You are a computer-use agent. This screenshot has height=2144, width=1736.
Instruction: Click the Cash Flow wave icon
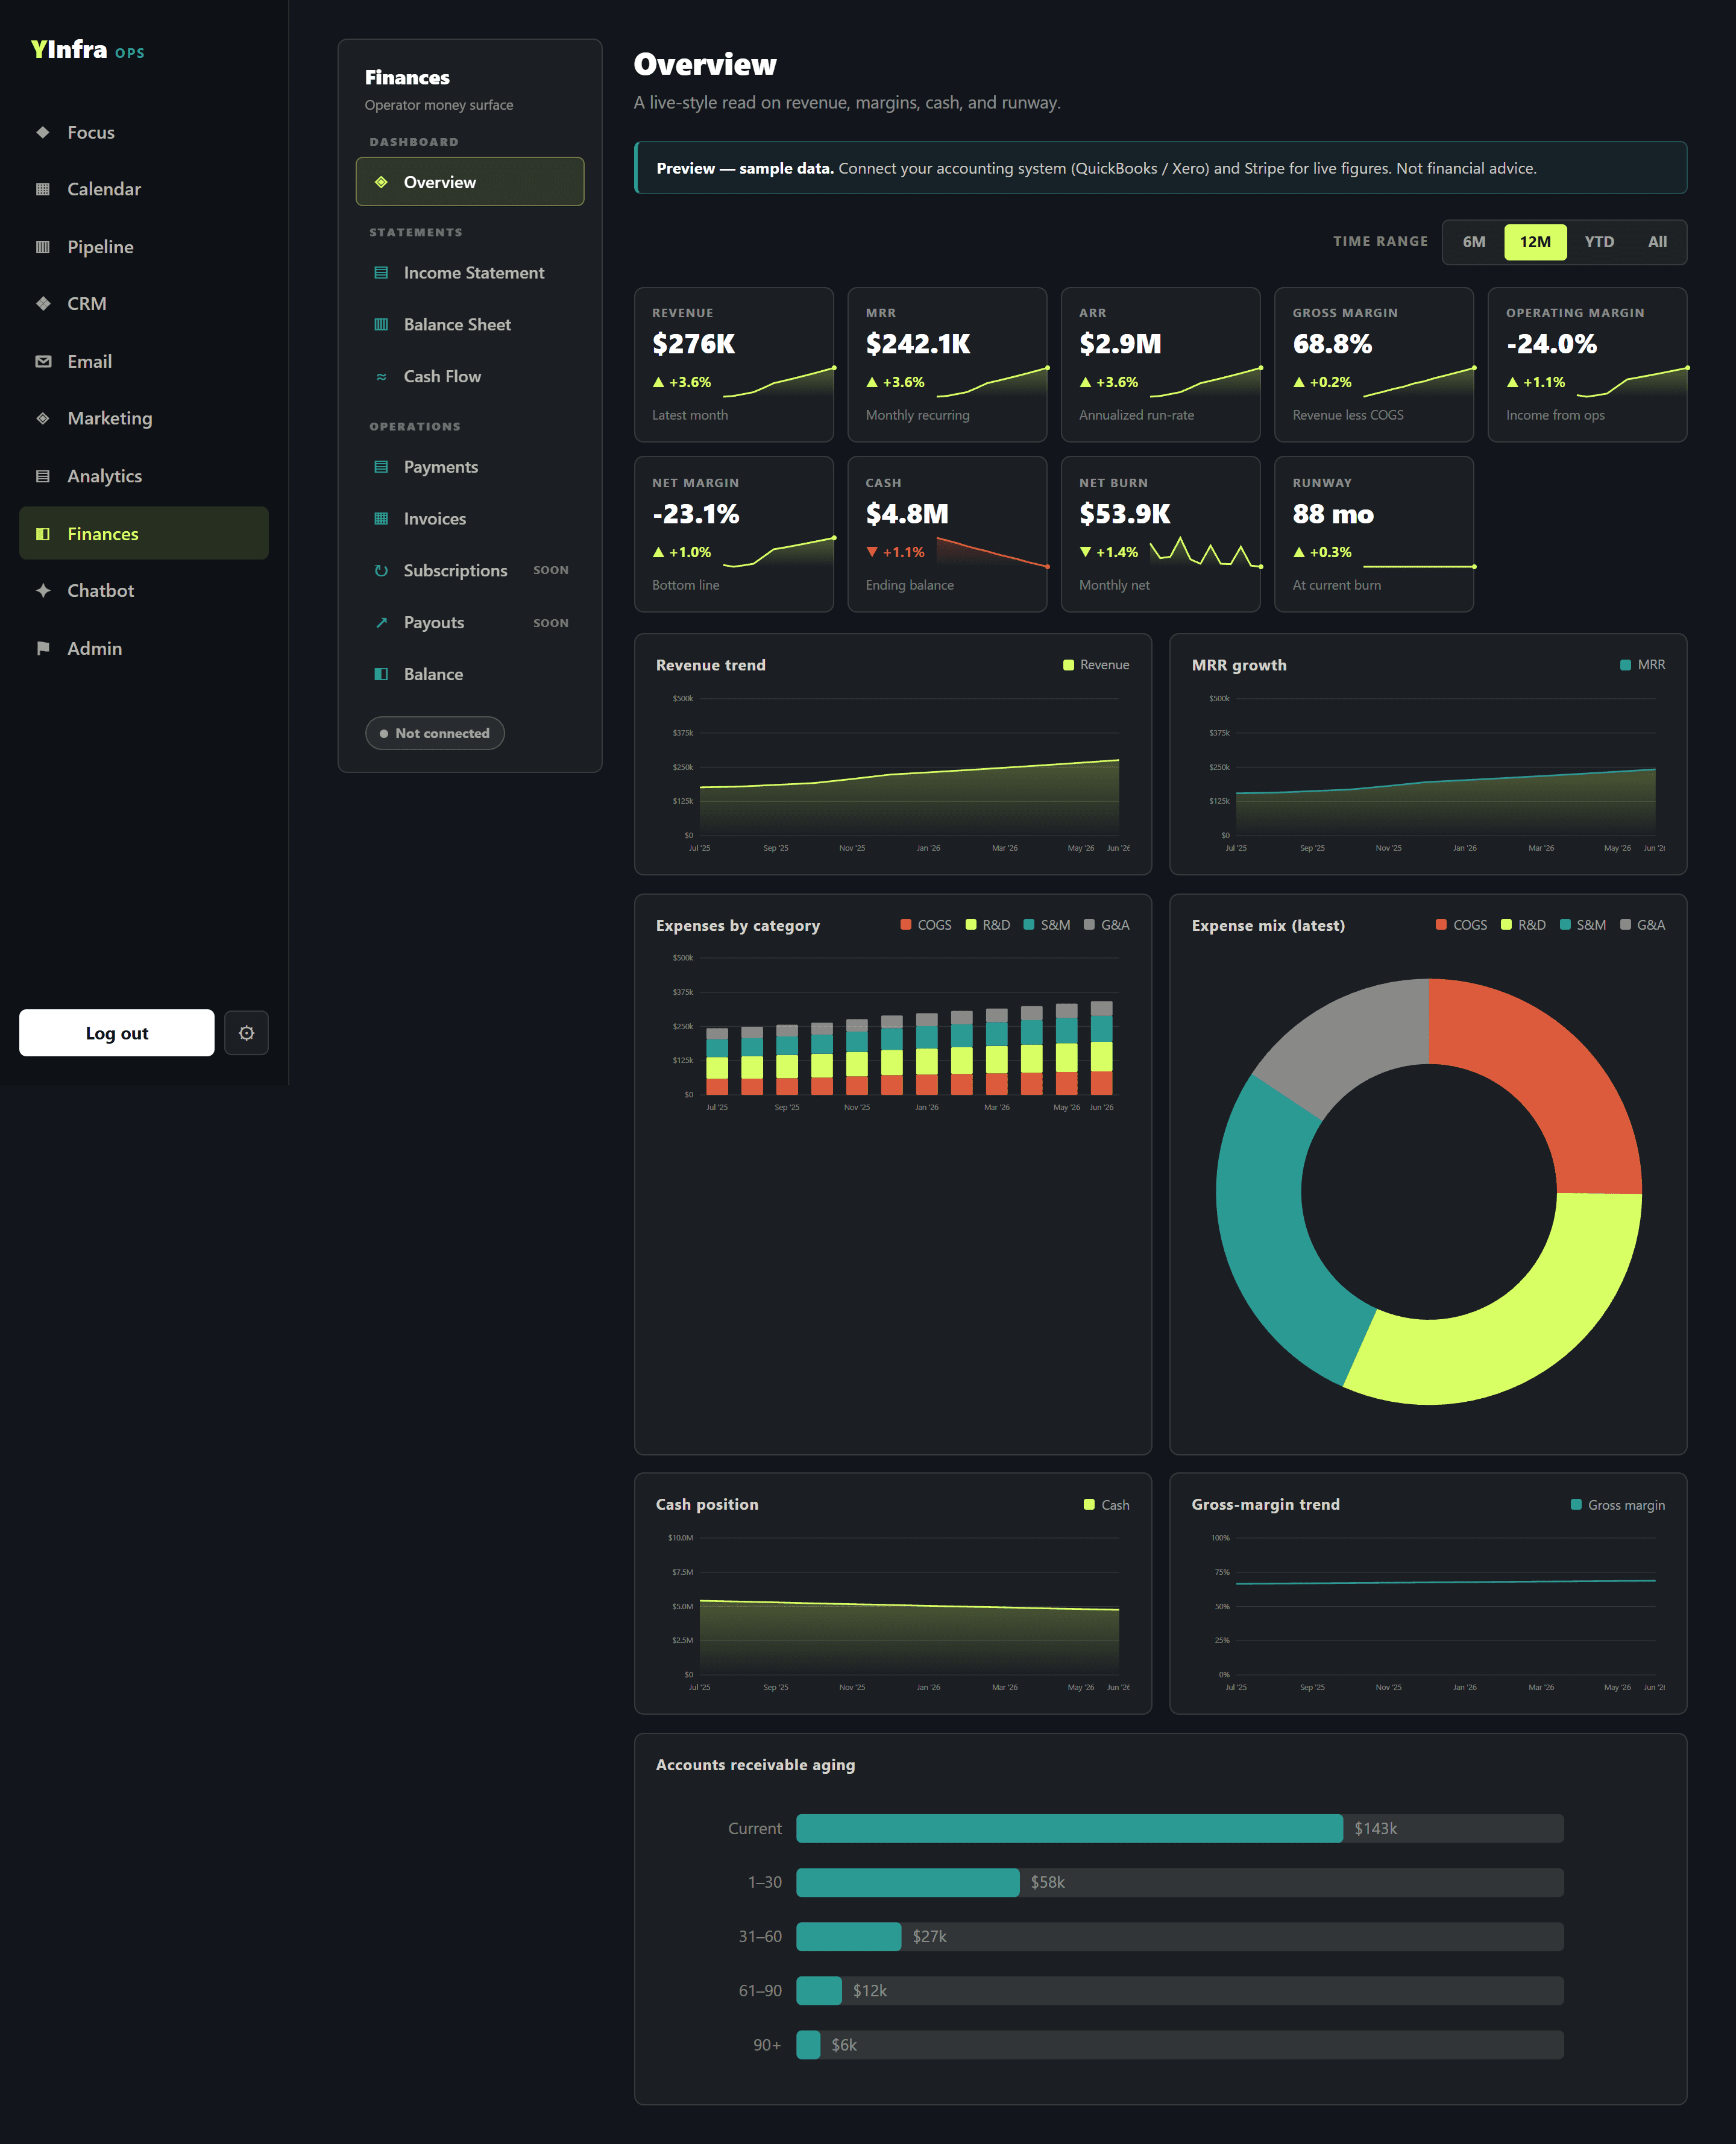[x=381, y=377]
